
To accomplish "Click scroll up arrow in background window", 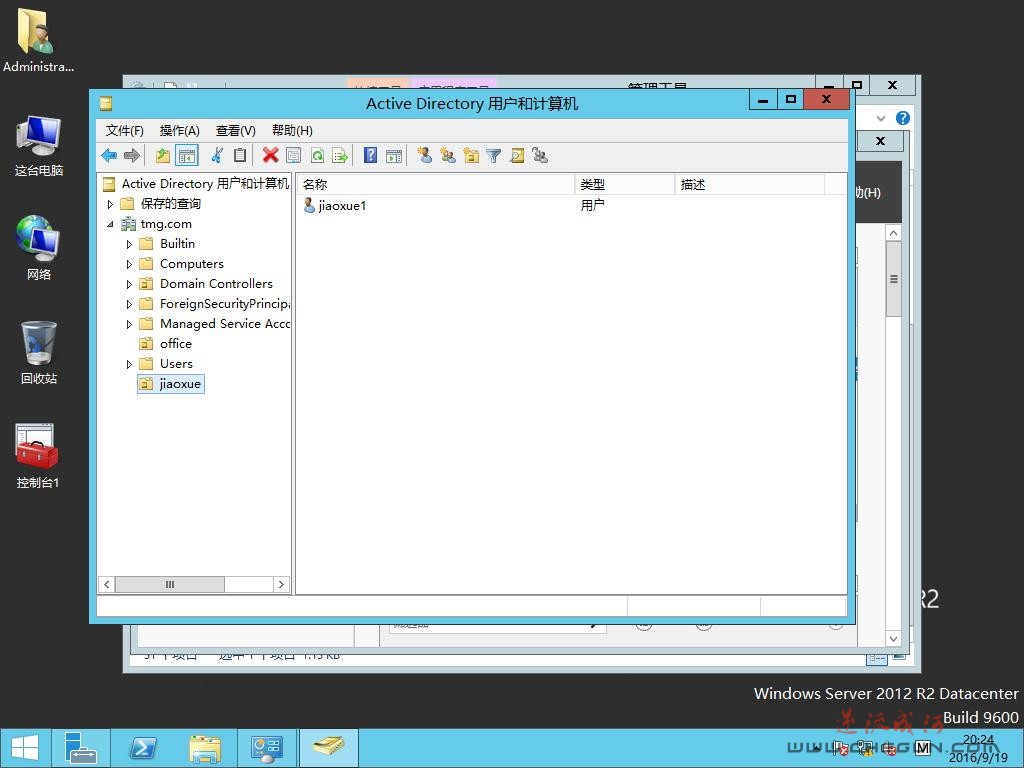I will 893,233.
